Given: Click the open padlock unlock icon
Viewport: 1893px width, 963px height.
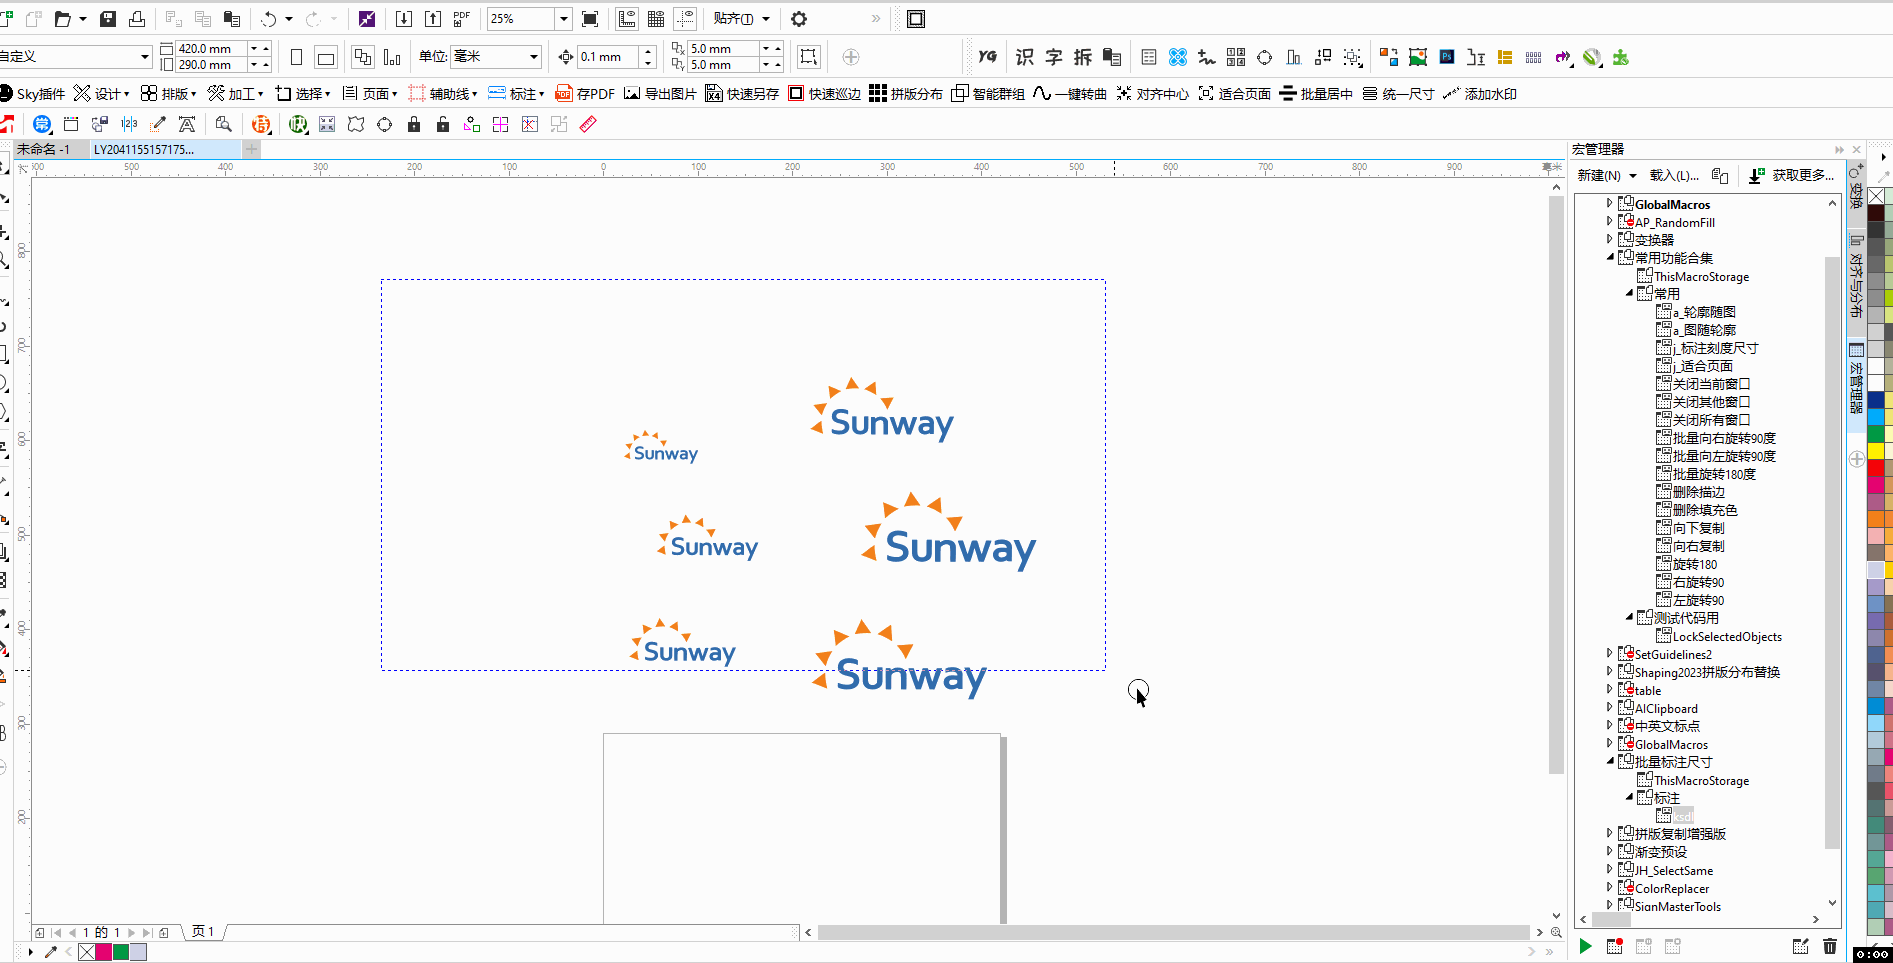Looking at the screenshot, I should (442, 124).
